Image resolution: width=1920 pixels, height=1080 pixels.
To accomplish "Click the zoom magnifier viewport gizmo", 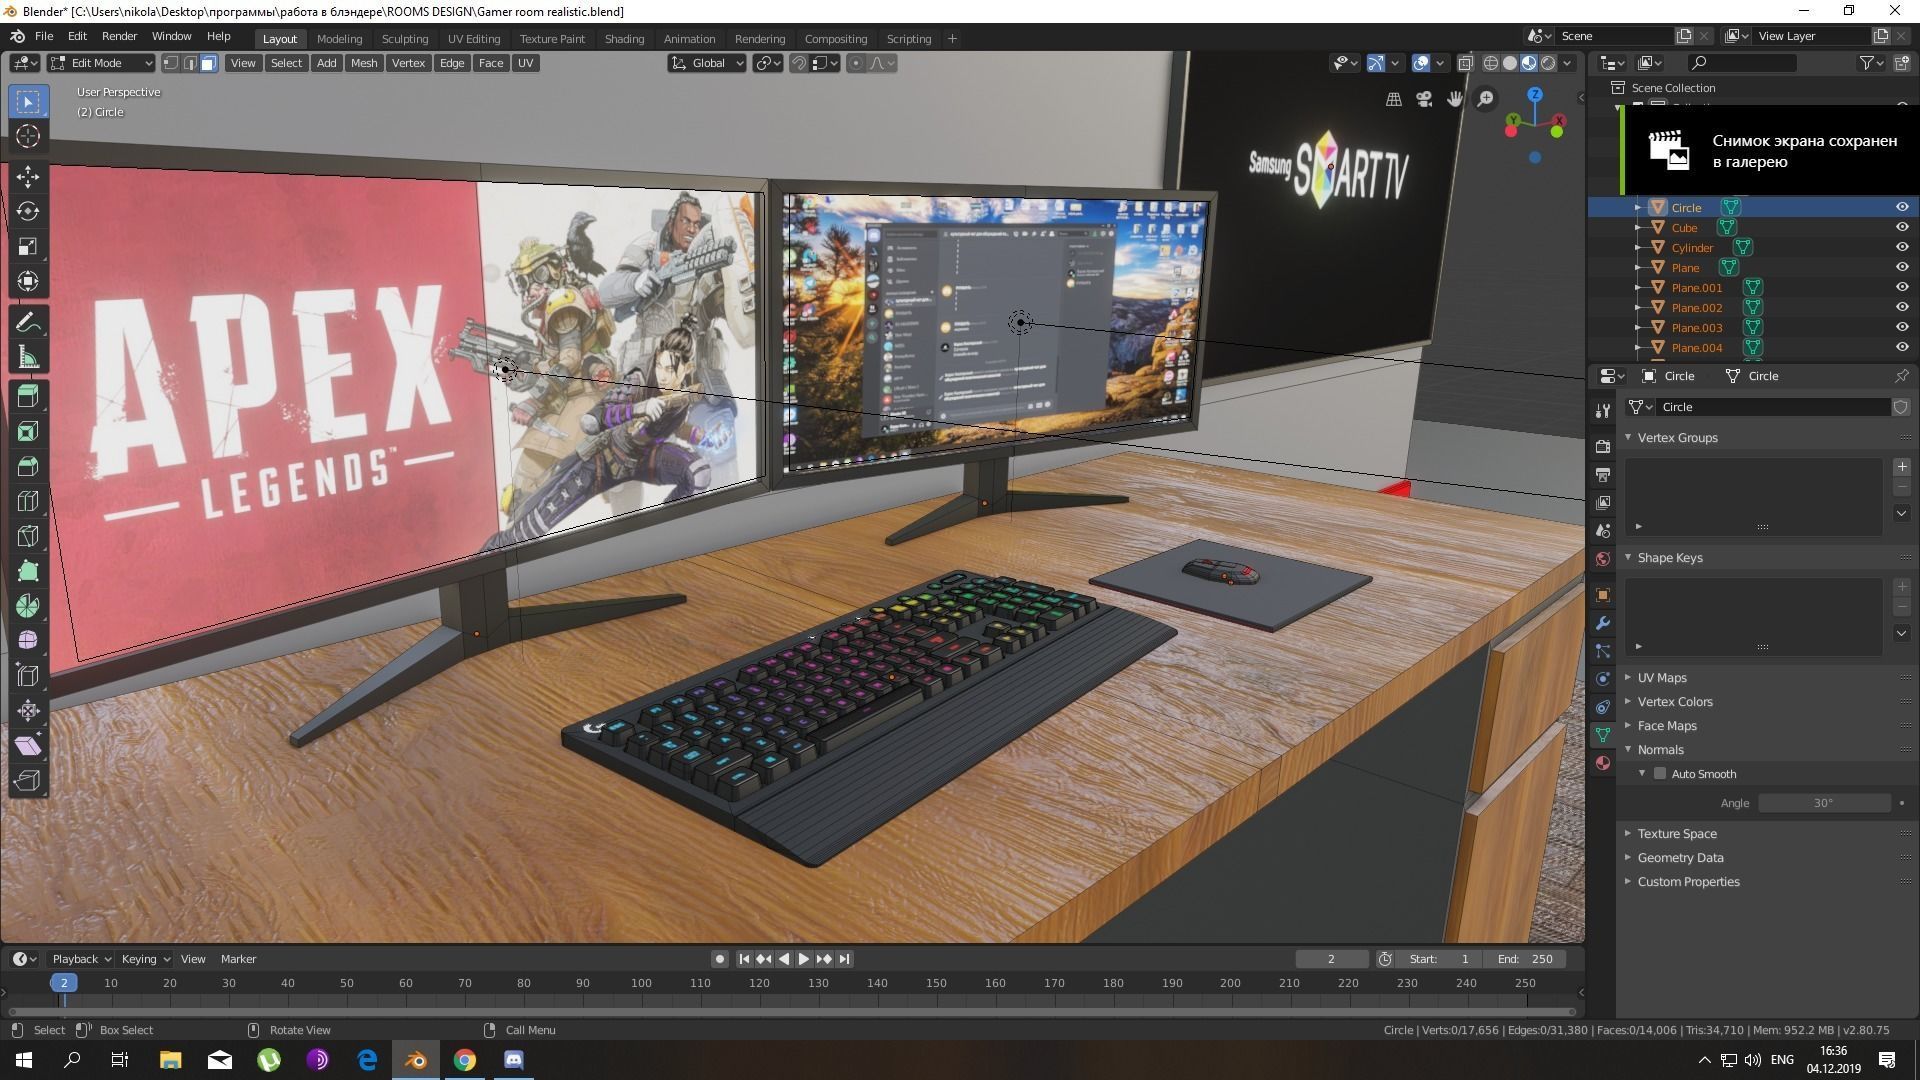I will coord(1486,99).
